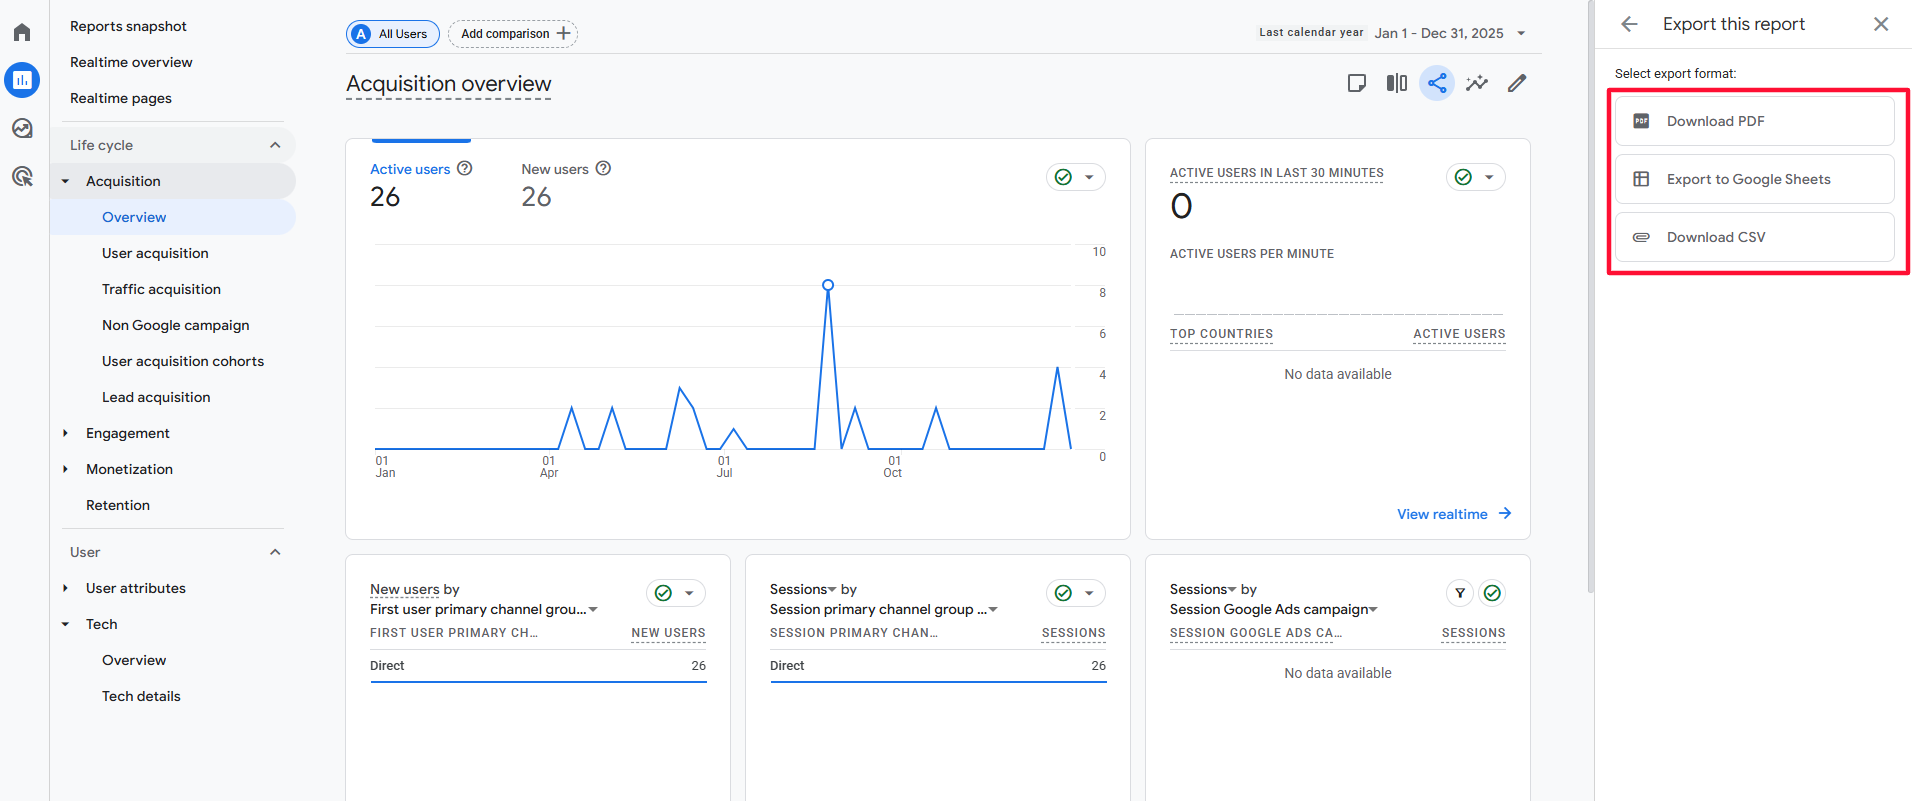This screenshot has width=1912, height=801.
Task: Click the New users help icon
Action: click(603, 168)
